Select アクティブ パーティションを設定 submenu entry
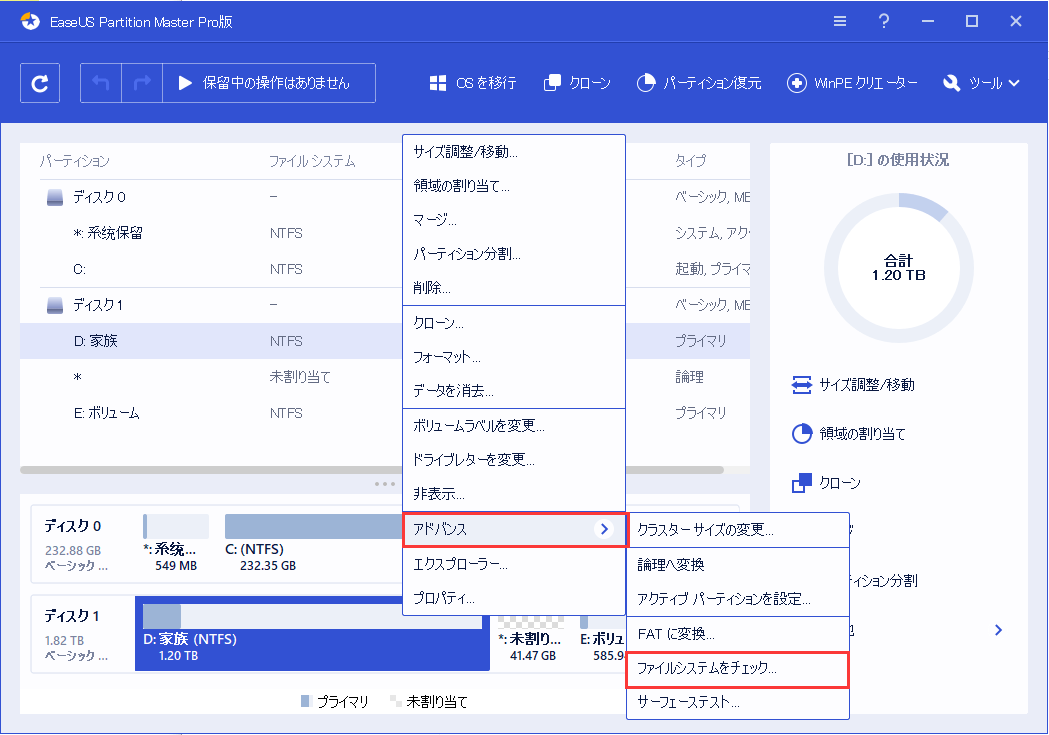The image size is (1049, 735). [x=738, y=599]
